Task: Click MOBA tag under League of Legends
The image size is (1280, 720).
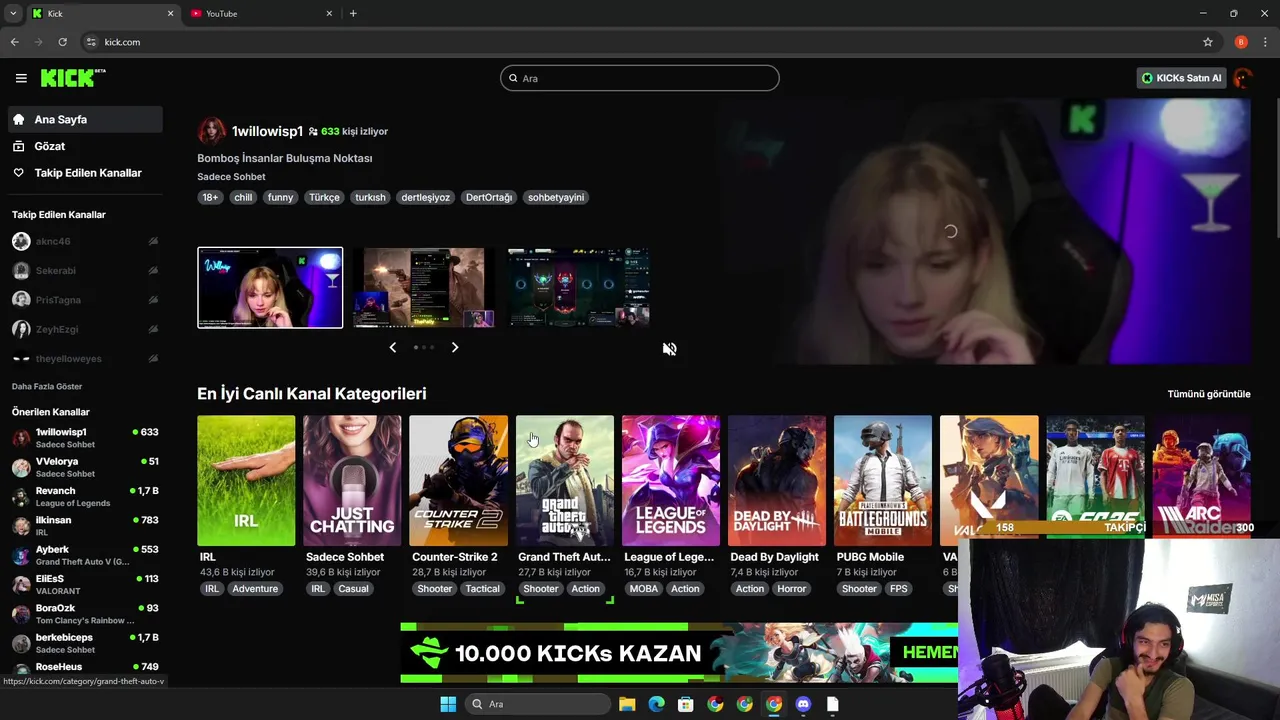Action: click(644, 589)
